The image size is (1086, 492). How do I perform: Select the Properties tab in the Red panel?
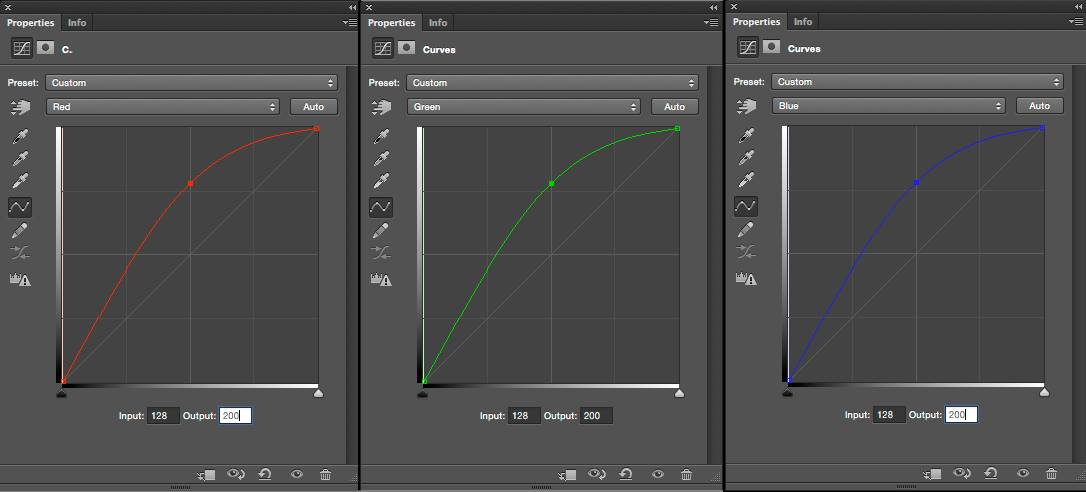point(30,23)
